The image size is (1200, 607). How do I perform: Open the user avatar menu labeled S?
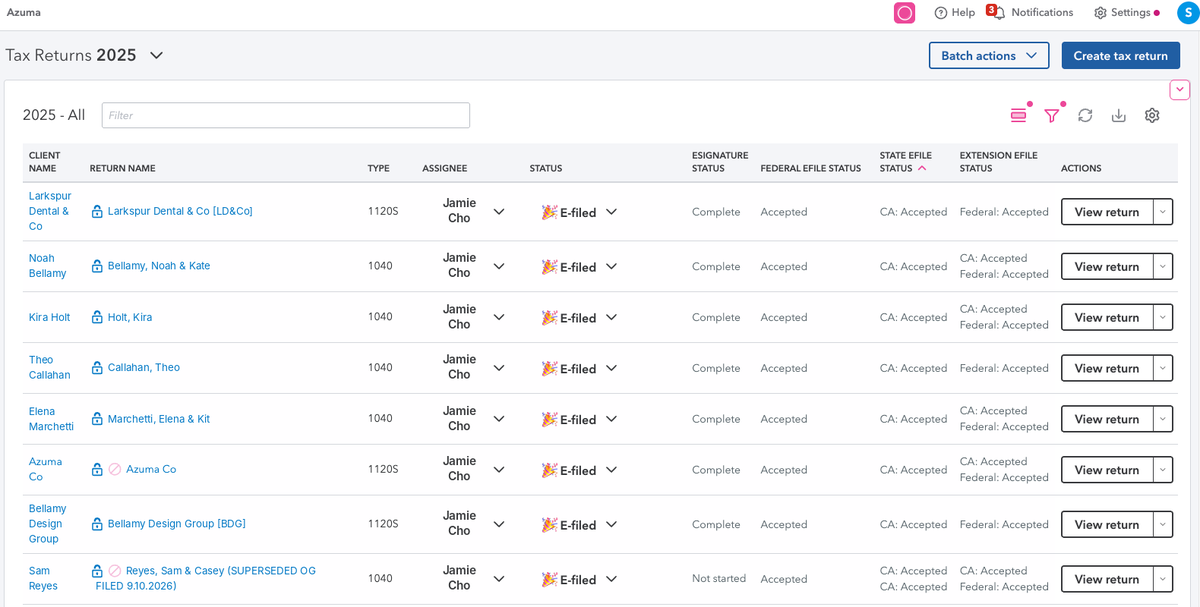(1187, 13)
